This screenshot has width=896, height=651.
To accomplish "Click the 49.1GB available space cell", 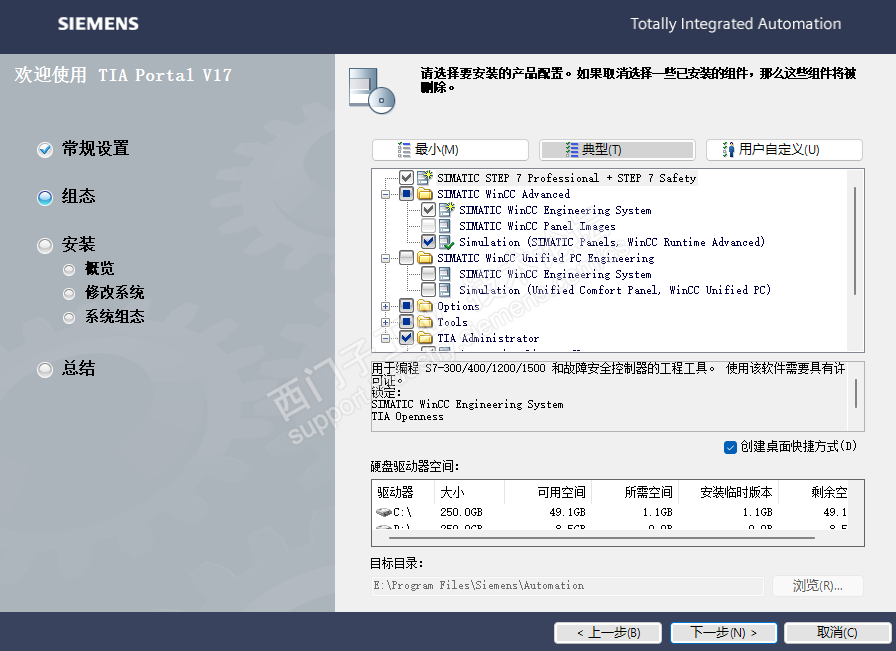I will tap(567, 512).
